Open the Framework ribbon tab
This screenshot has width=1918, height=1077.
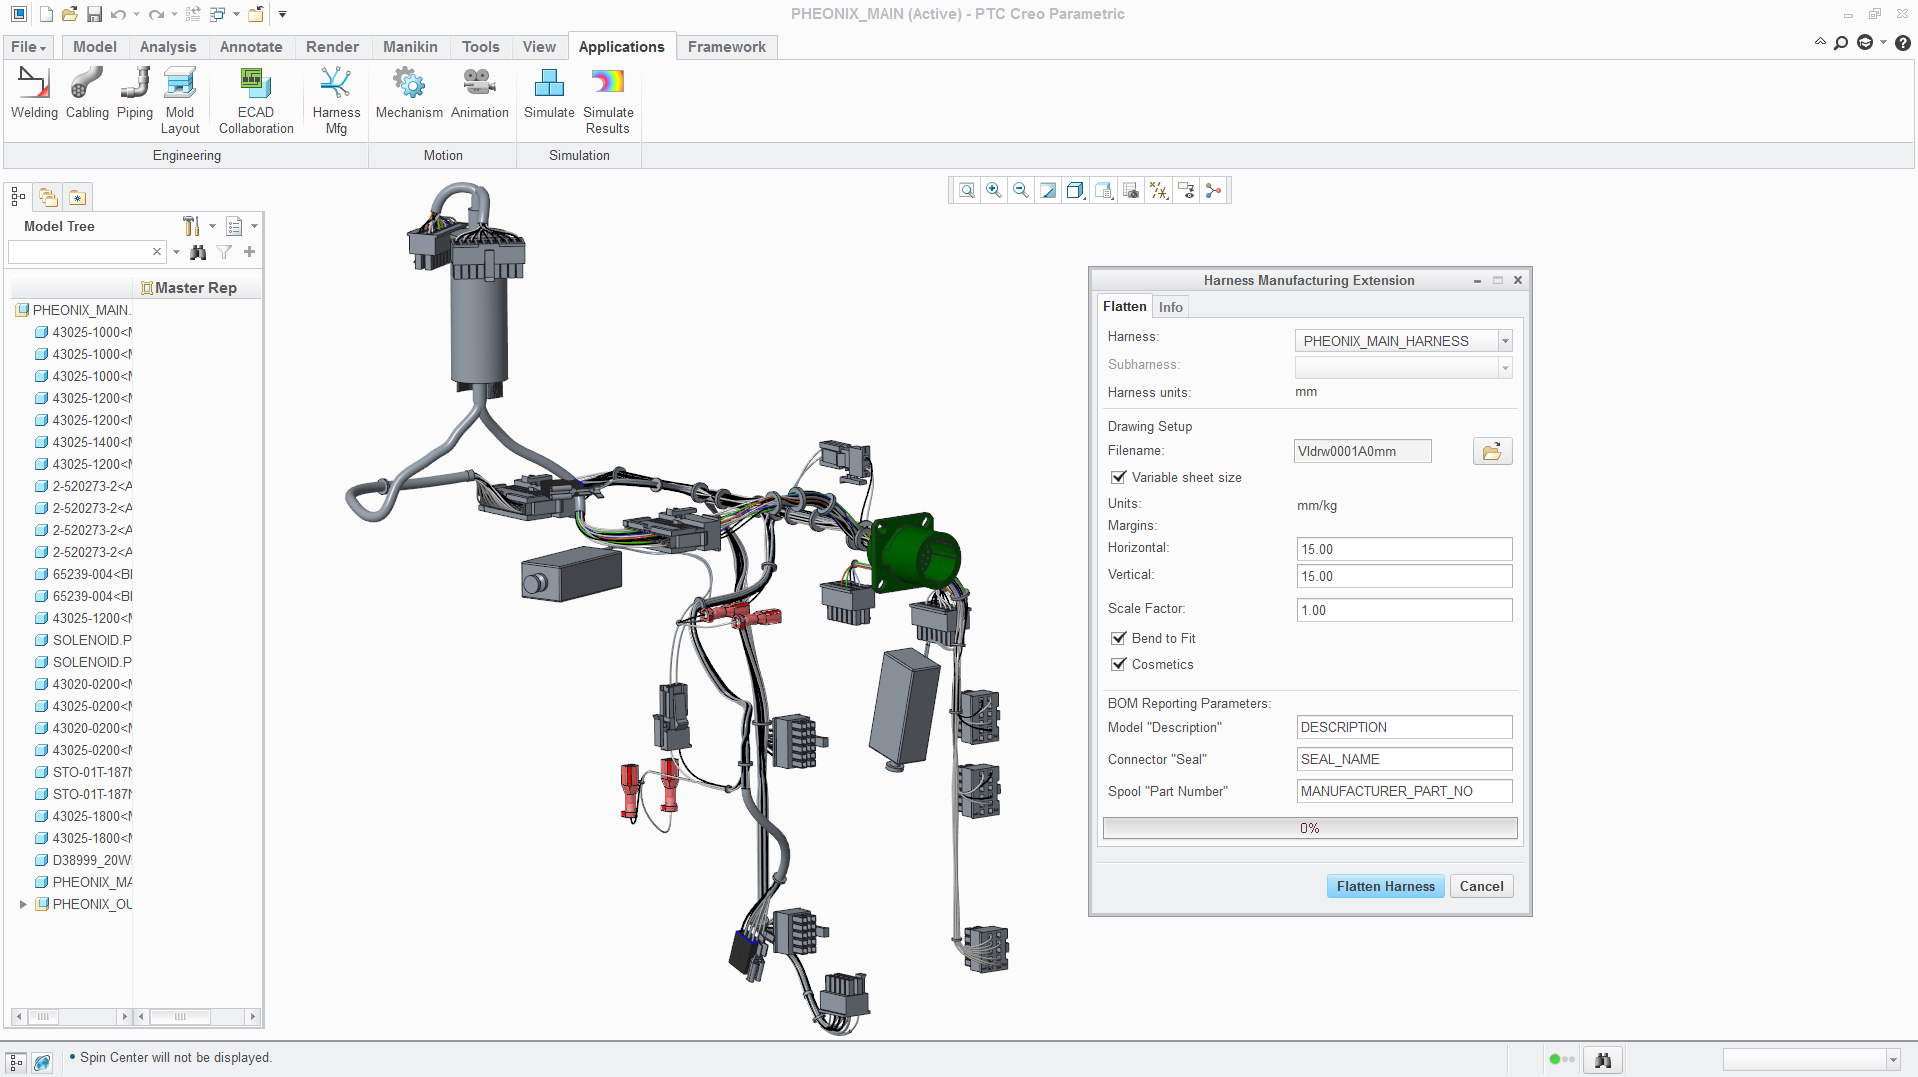click(x=726, y=47)
